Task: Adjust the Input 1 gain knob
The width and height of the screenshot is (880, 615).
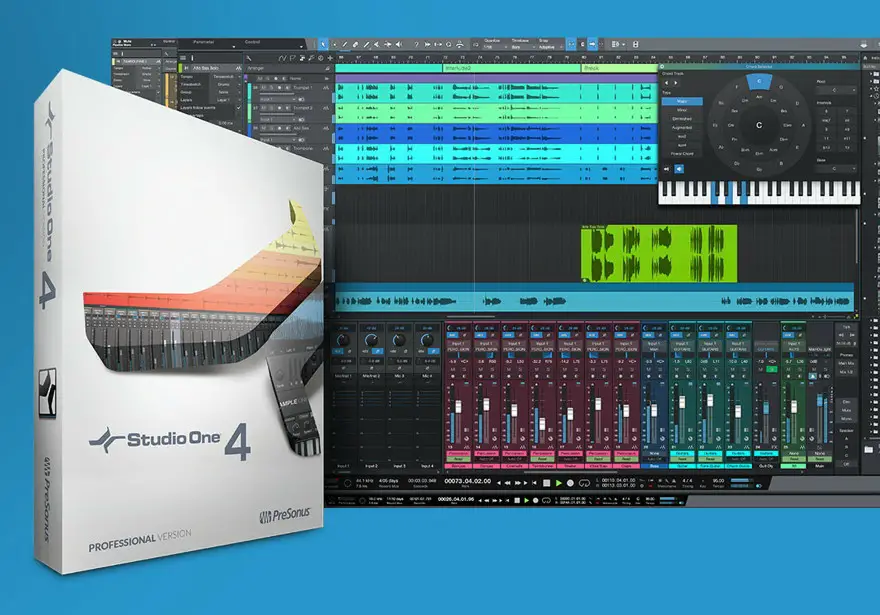Action: coord(343,340)
